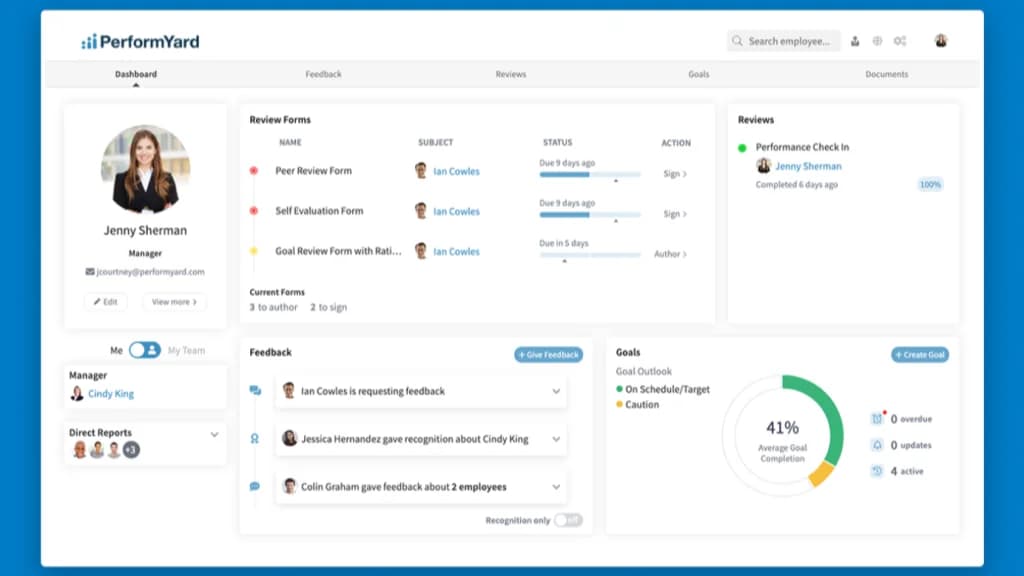Viewport: 1024px width, 576px height.
Task: Open the org chart icon in header
Action: (855, 41)
